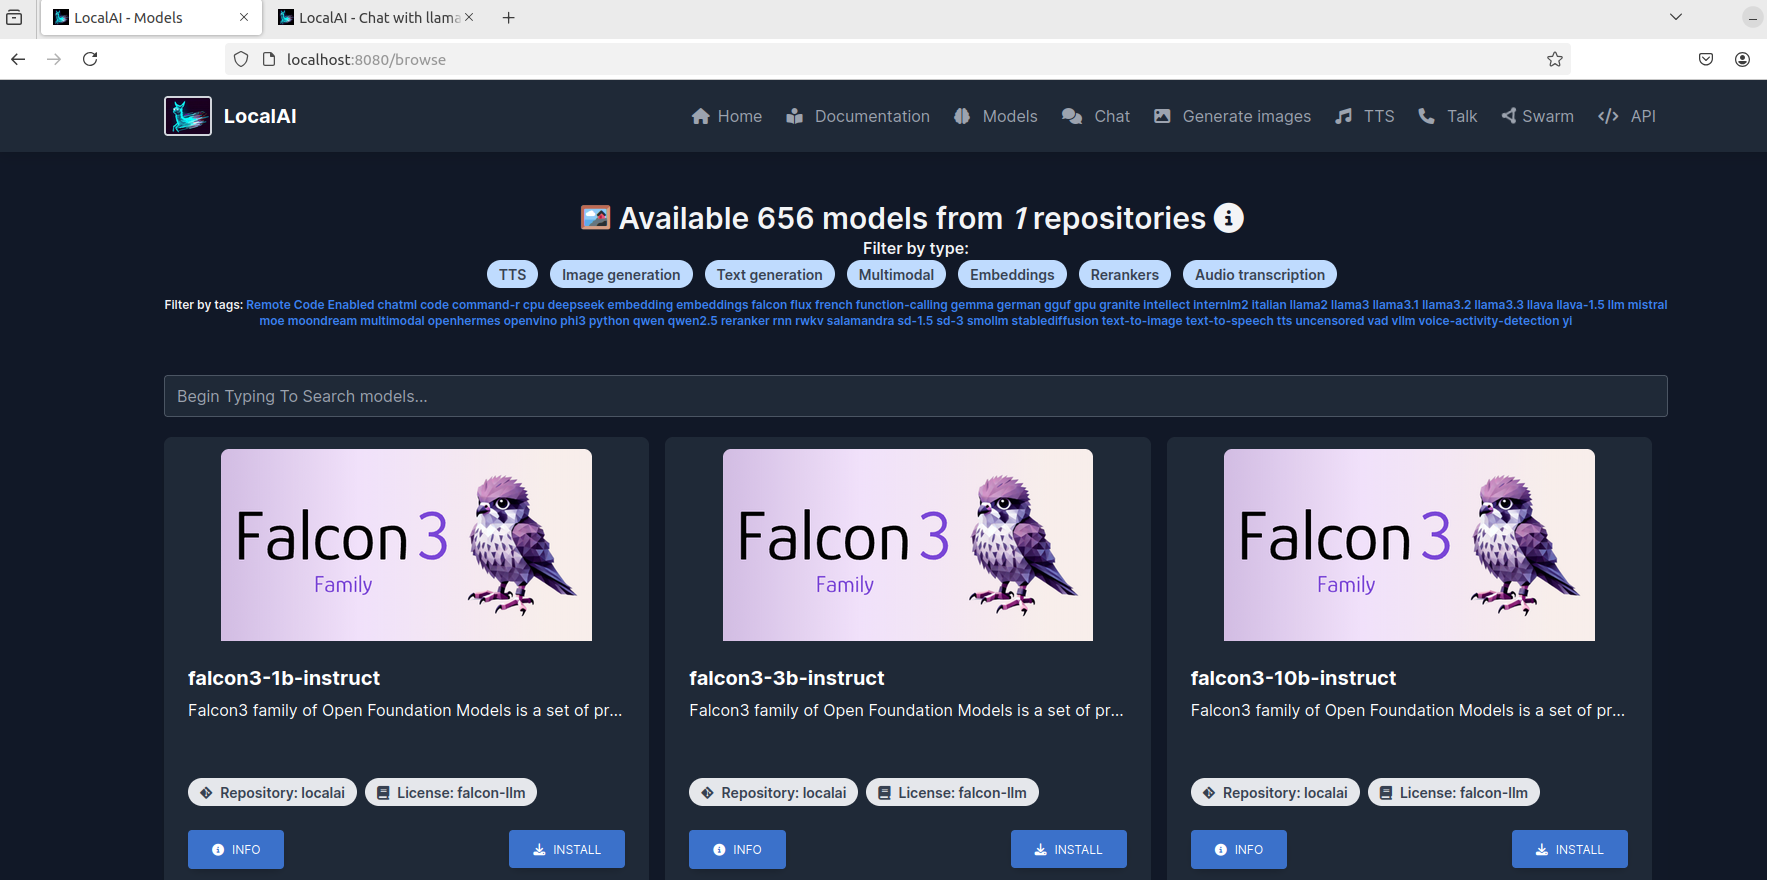Open Firefox account profile icon
Image resolution: width=1767 pixels, height=880 pixels.
[1742, 59]
